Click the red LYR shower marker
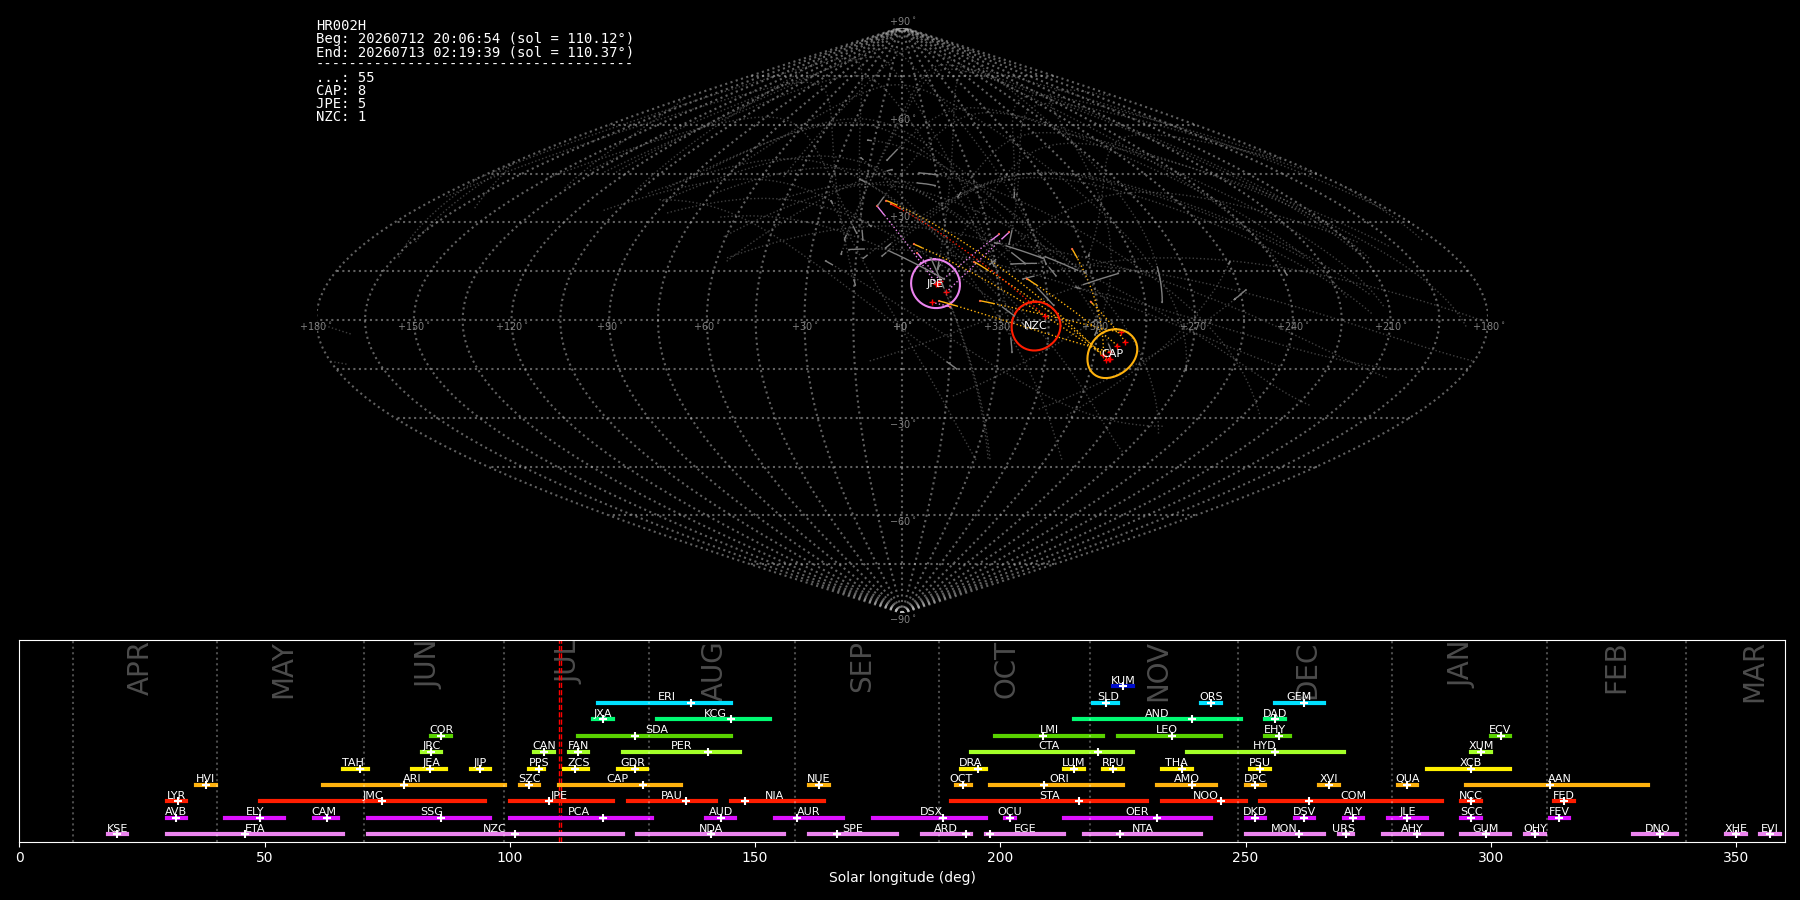Image resolution: width=1800 pixels, height=900 pixels. coord(176,801)
